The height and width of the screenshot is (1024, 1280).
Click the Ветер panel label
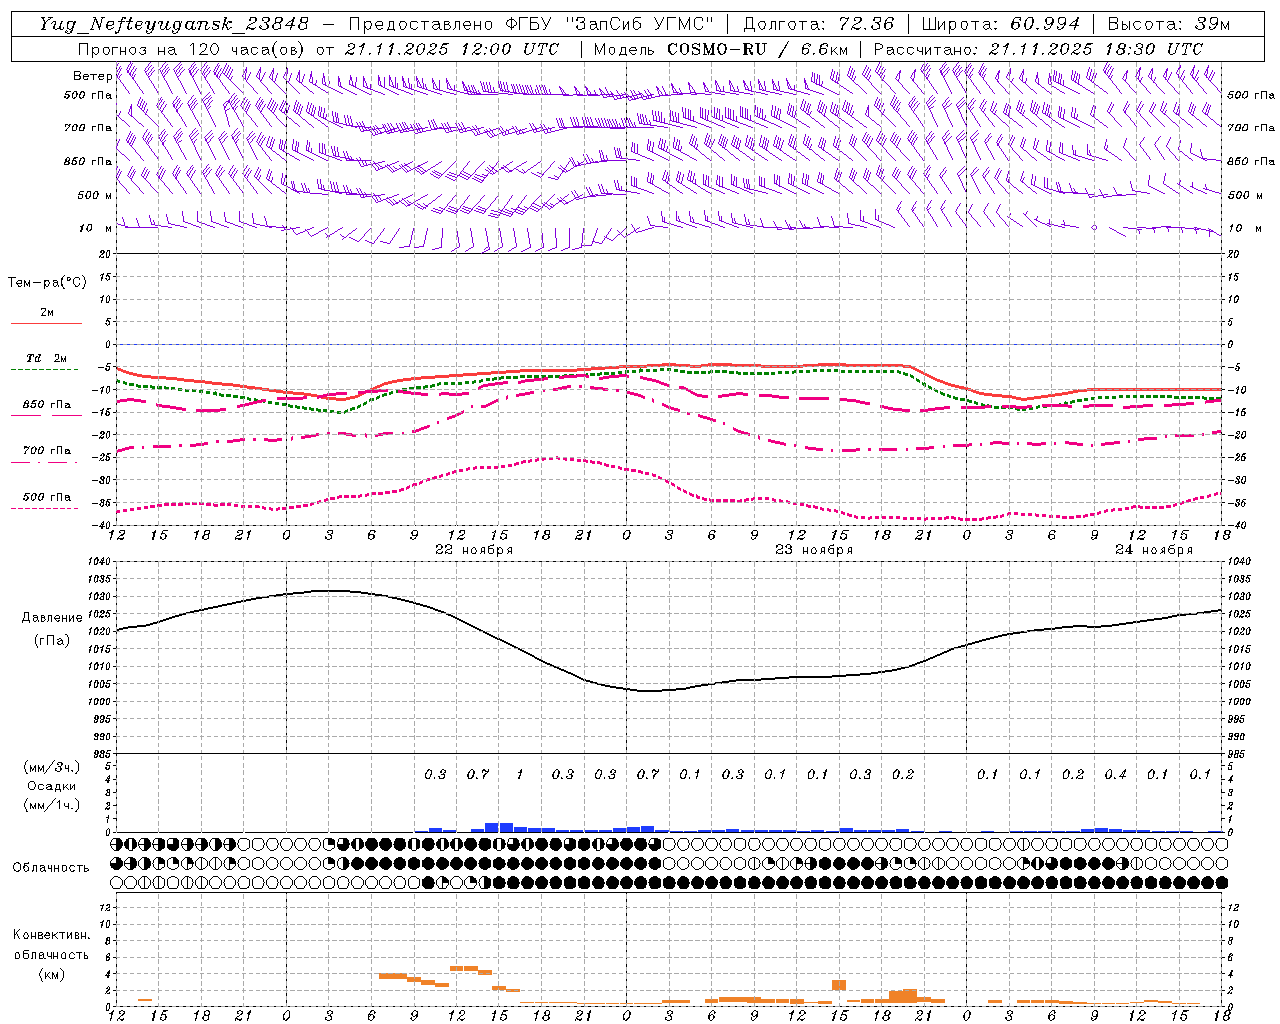tap(92, 76)
